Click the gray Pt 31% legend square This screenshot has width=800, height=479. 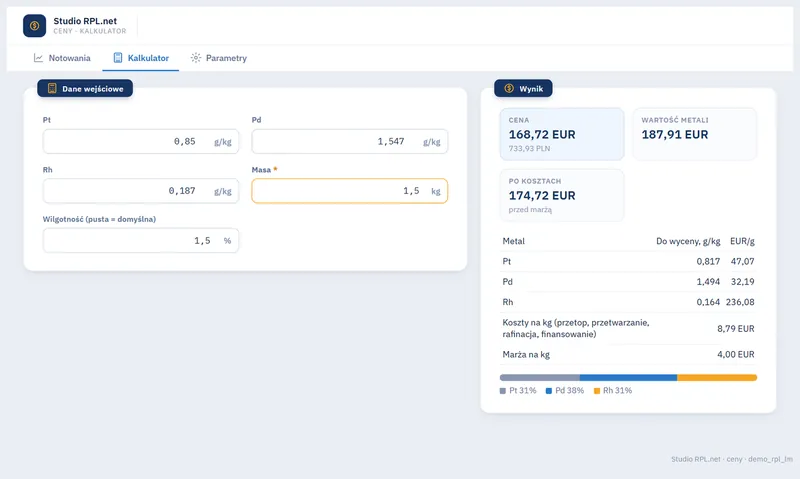(503, 391)
